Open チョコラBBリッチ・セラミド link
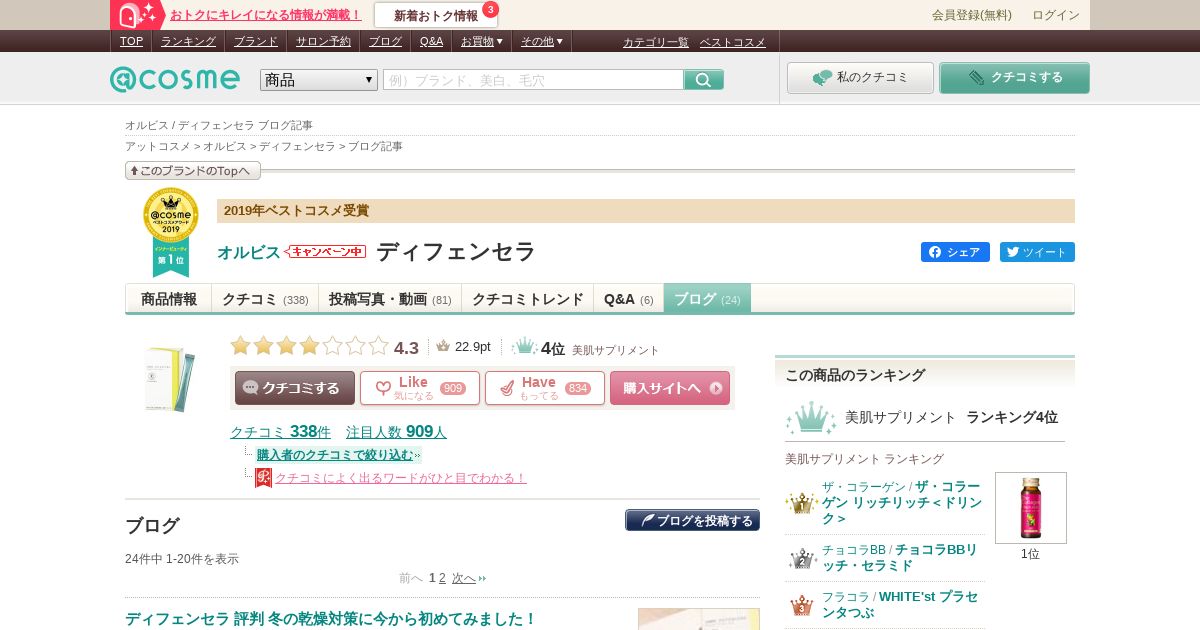 (900, 558)
